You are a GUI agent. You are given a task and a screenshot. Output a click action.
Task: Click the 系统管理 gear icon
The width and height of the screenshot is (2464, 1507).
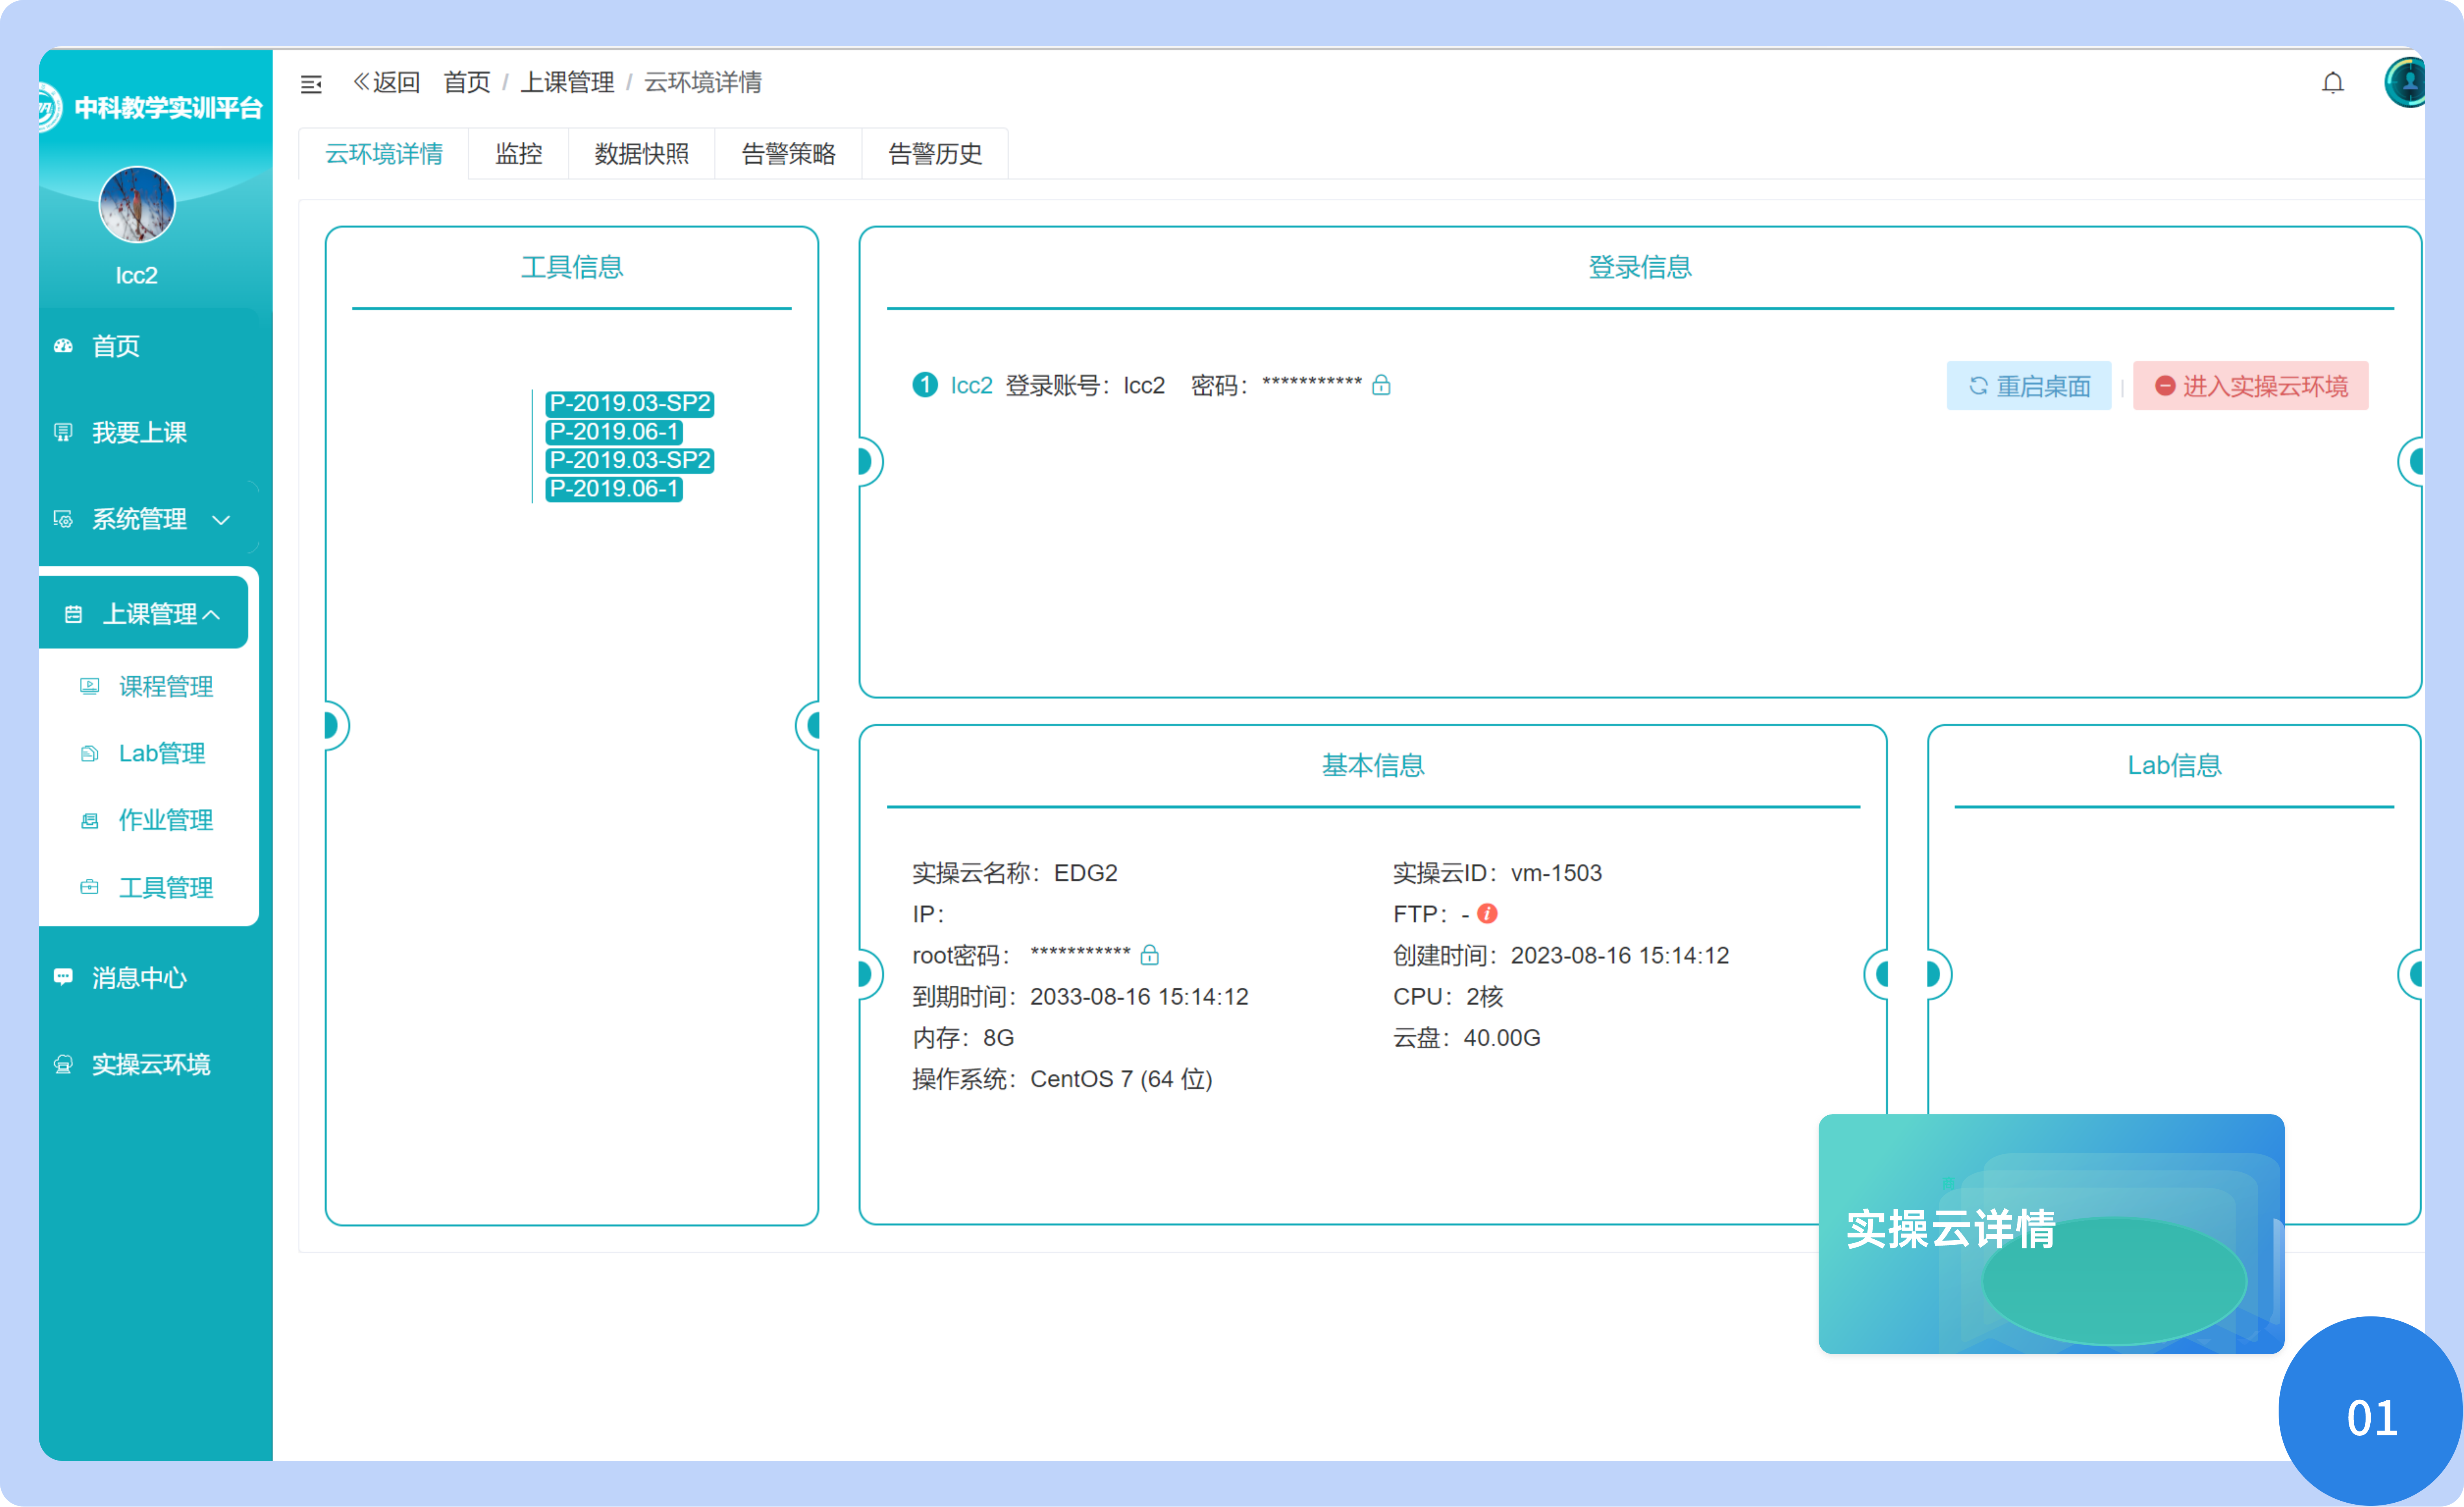[63, 519]
